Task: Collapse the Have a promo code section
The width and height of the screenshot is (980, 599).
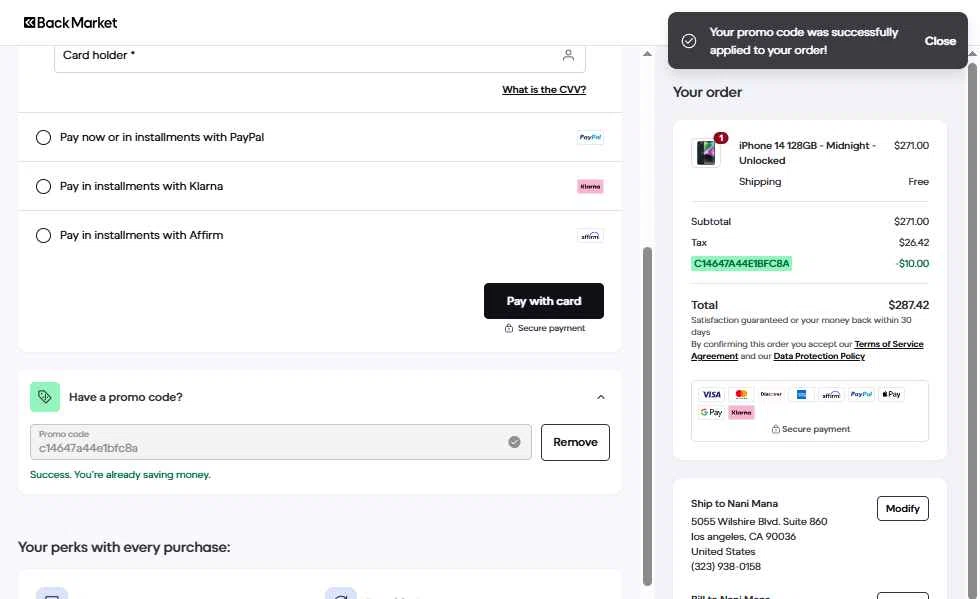Action: click(x=601, y=397)
